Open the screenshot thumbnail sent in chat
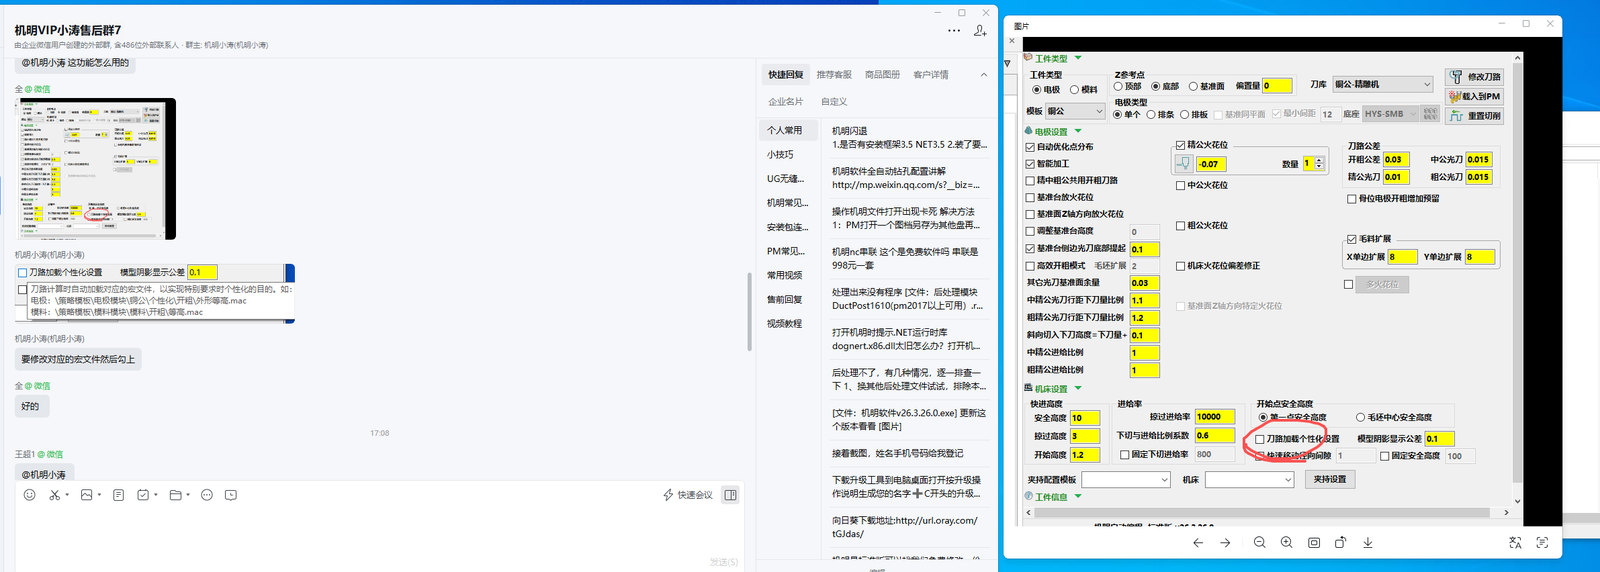 pos(95,169)
